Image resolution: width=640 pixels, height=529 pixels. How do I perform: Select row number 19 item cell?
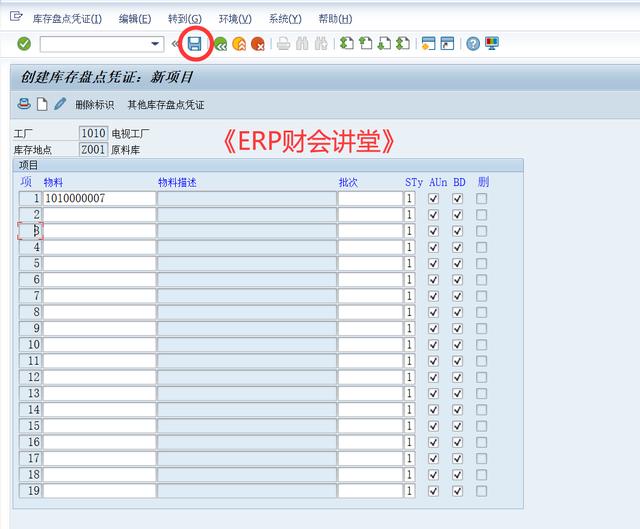(31, 491)
